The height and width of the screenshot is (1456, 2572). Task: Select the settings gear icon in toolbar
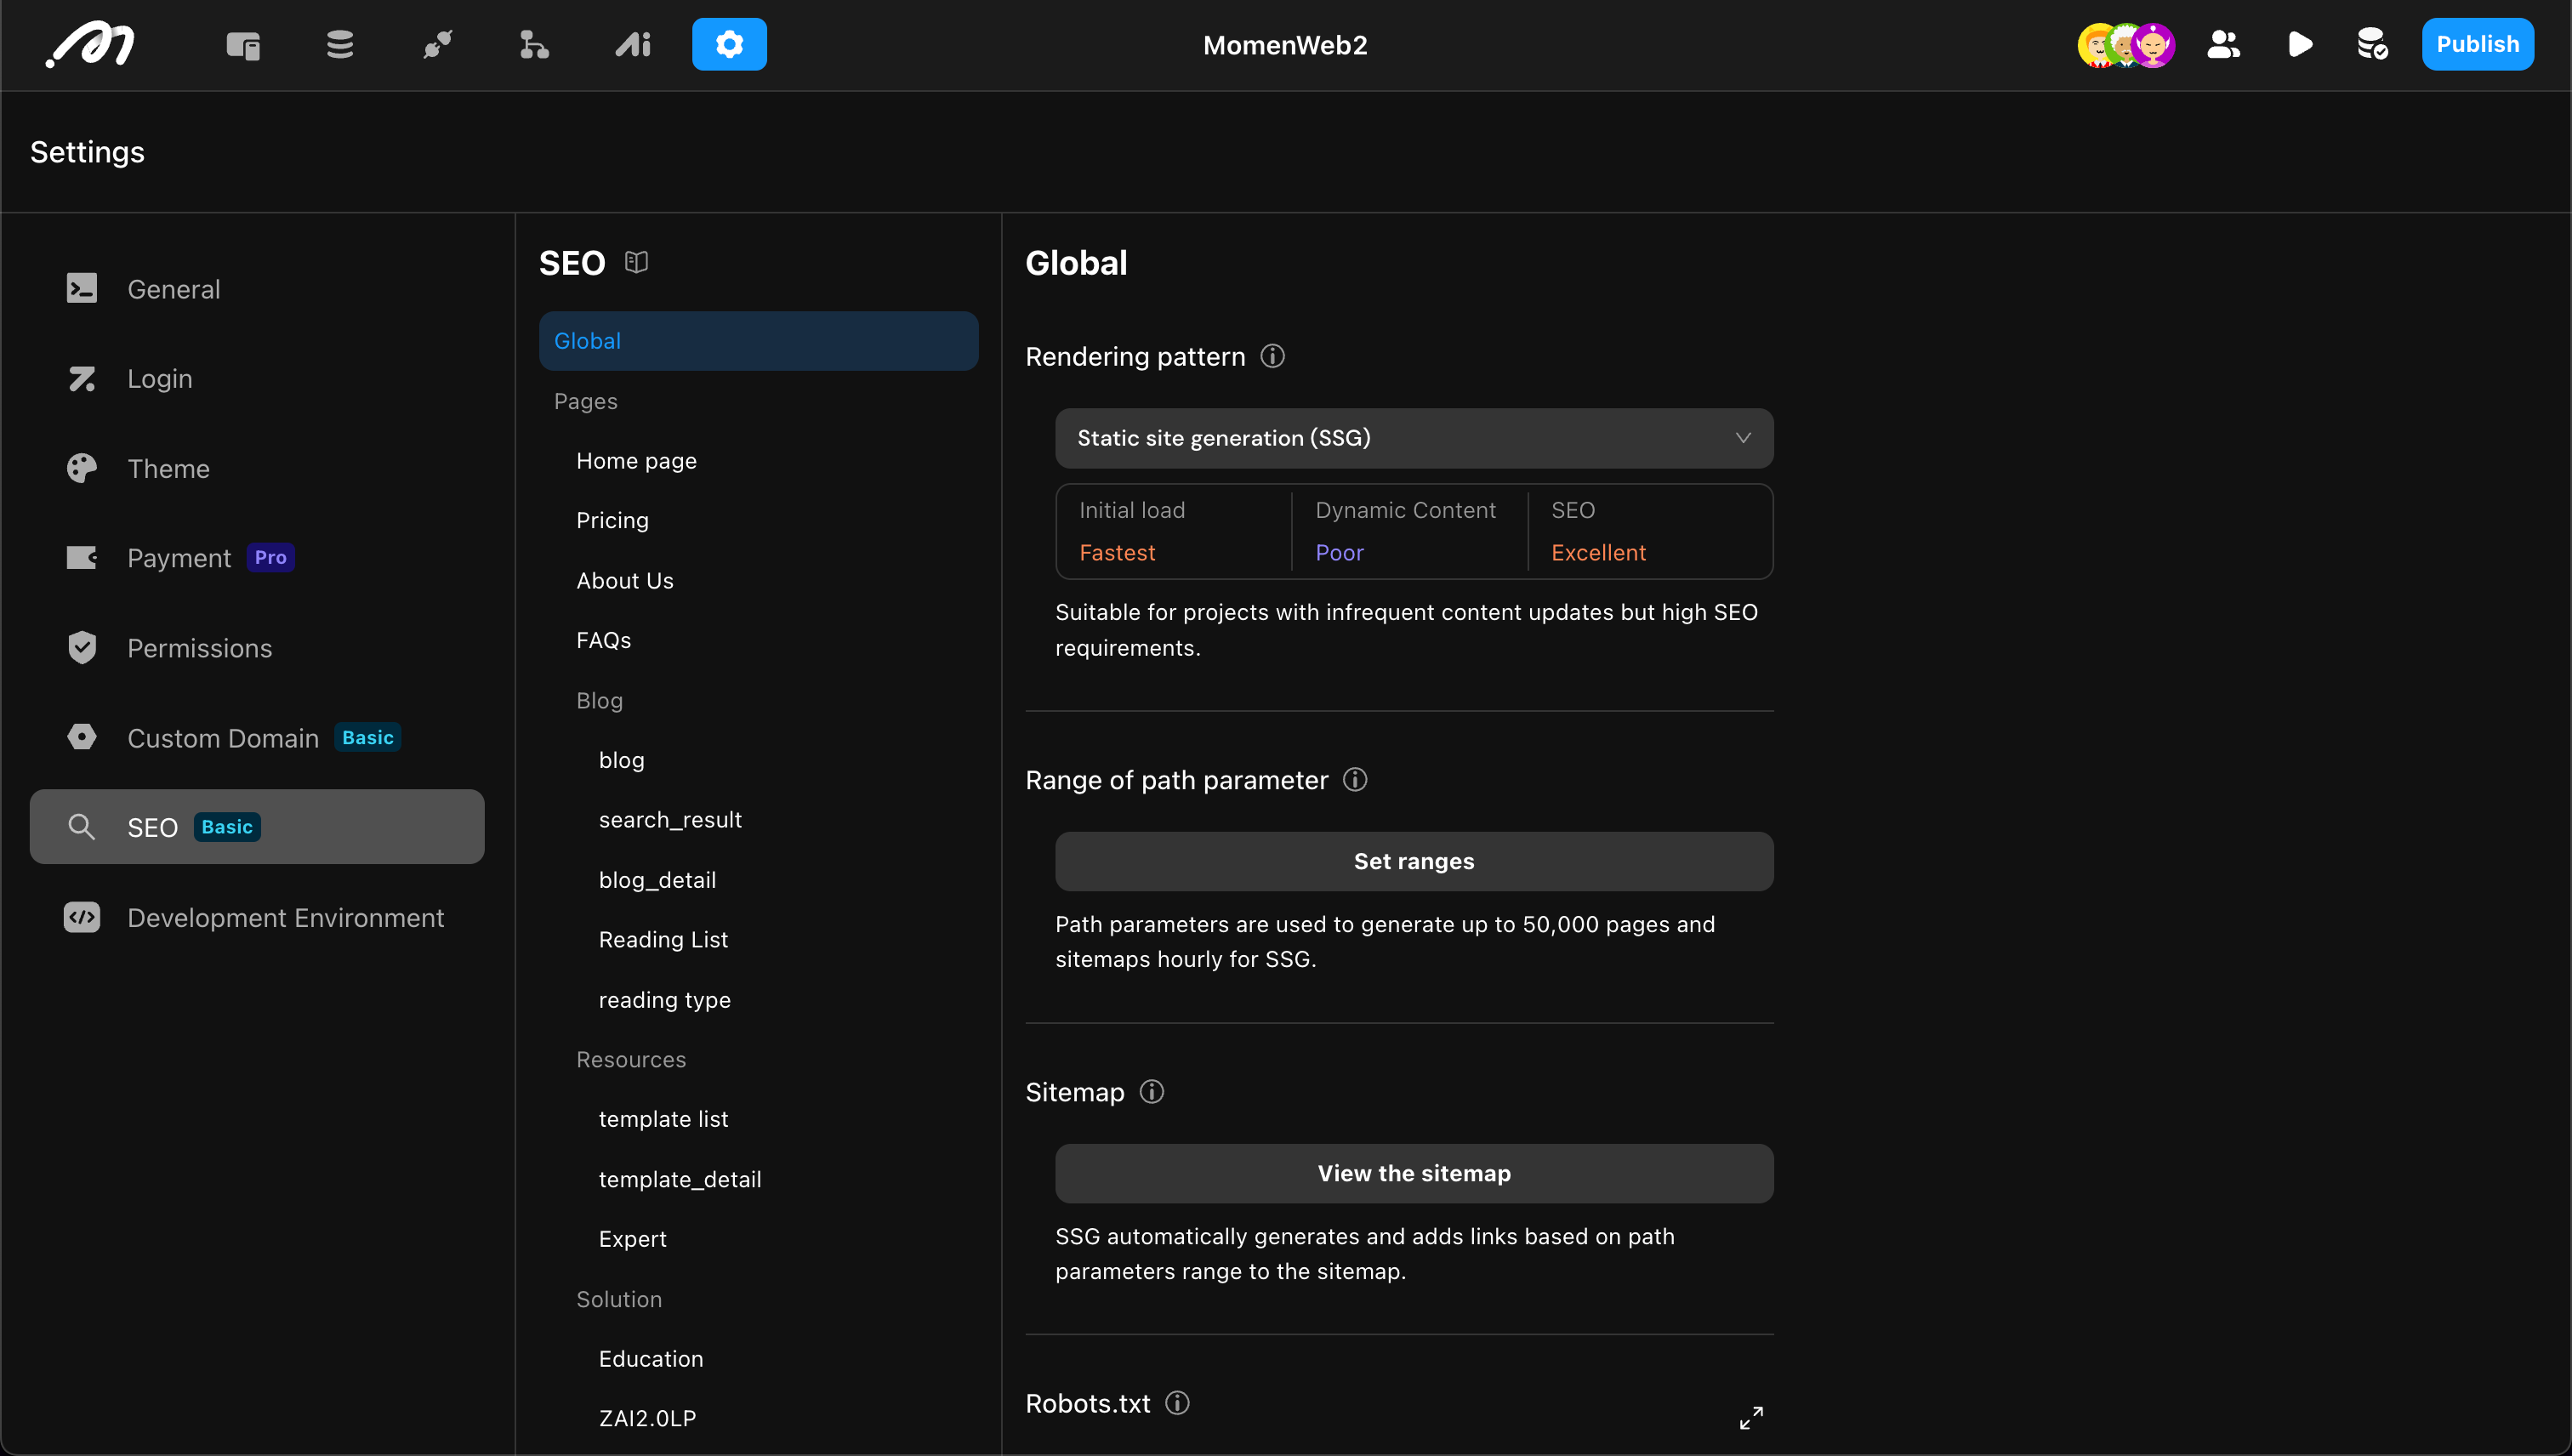click(729, 45)
